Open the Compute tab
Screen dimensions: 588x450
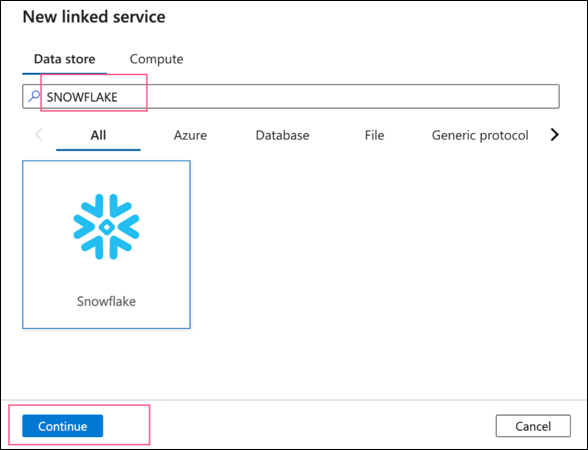tap(156, 59)
